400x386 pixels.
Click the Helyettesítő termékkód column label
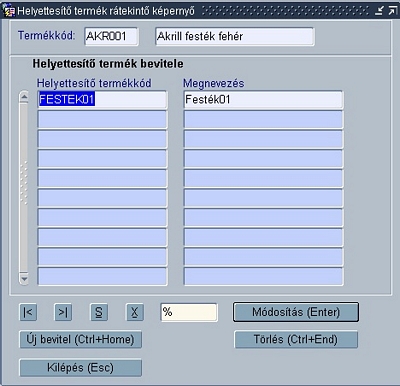94,83
